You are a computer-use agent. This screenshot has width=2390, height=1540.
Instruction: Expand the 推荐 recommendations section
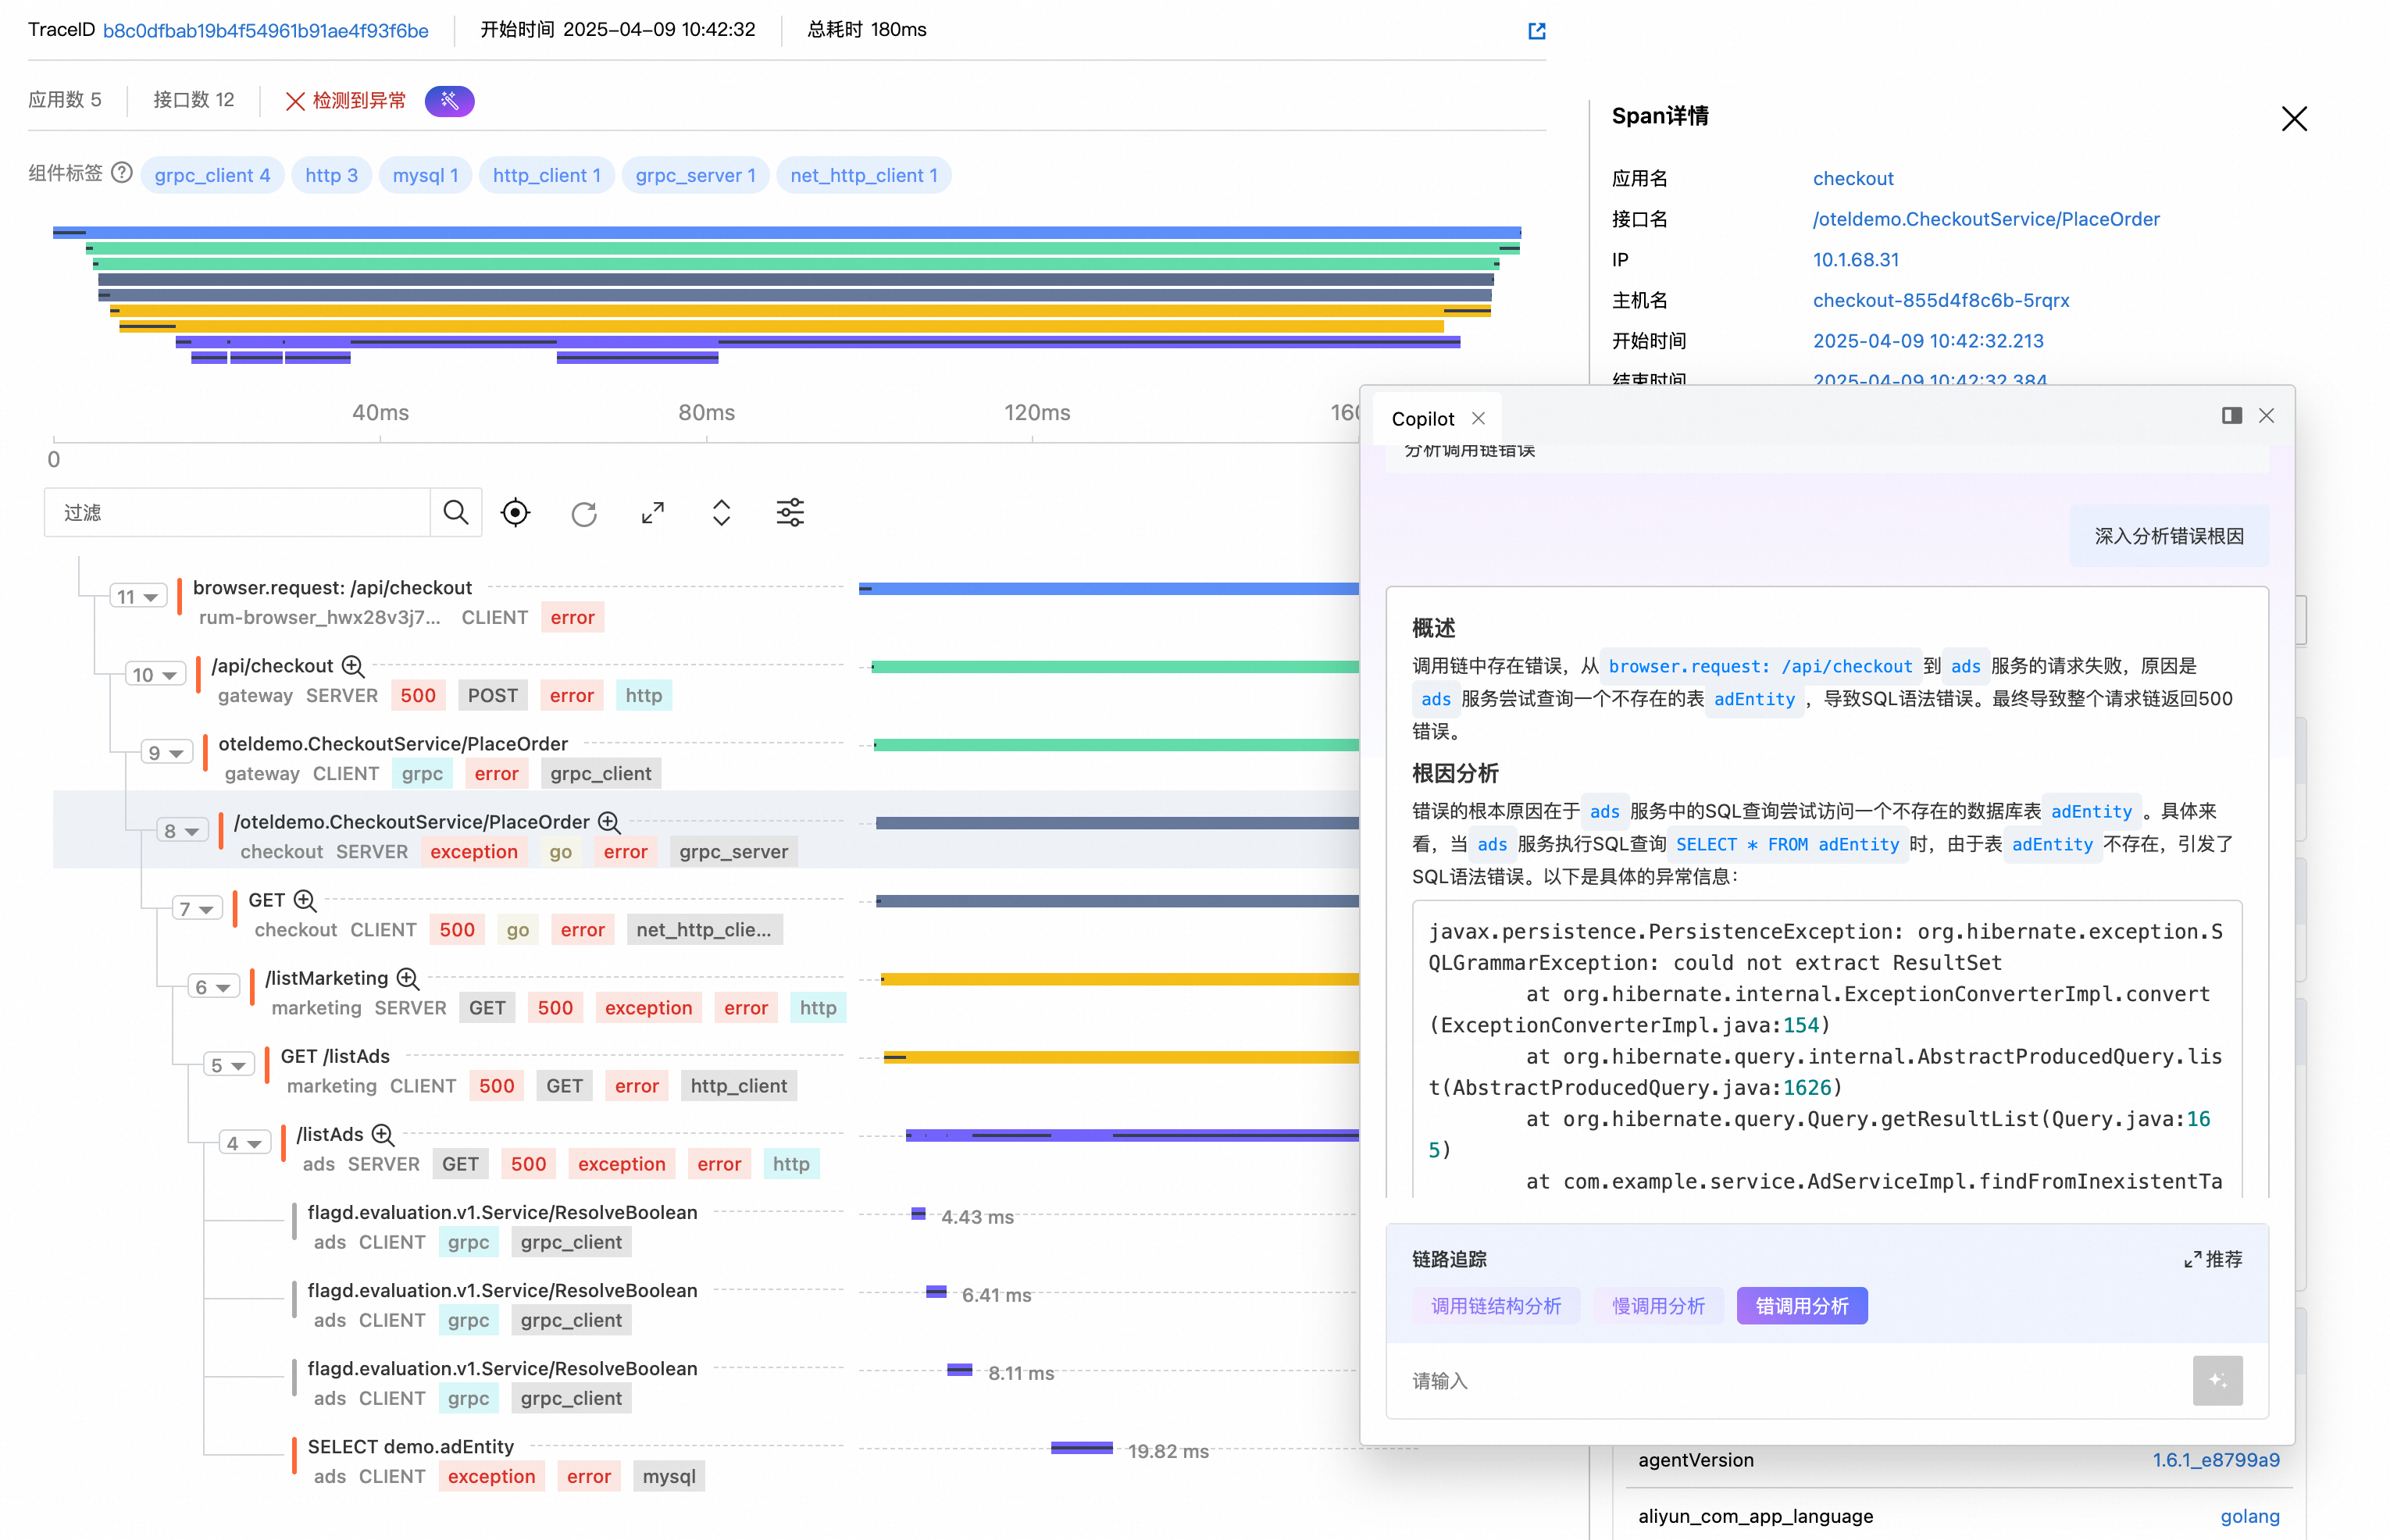coord(2213,1259)
